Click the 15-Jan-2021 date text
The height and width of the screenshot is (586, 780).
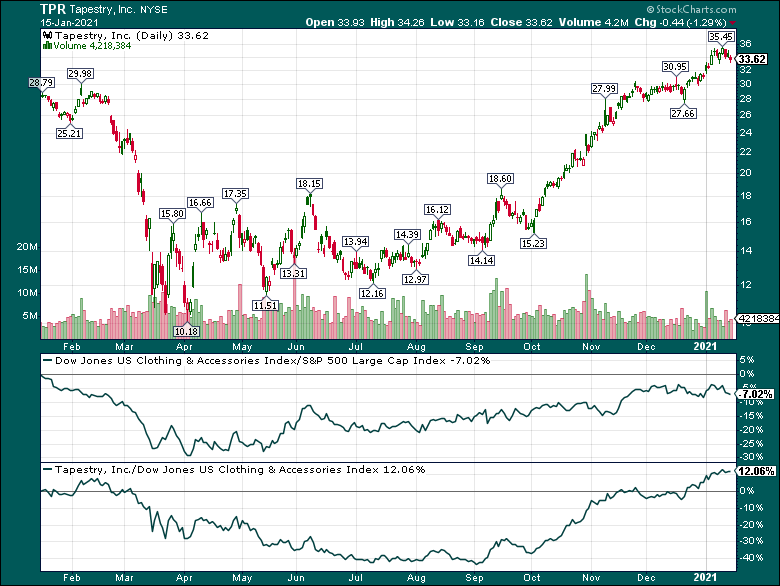click(x=69, y=23)
